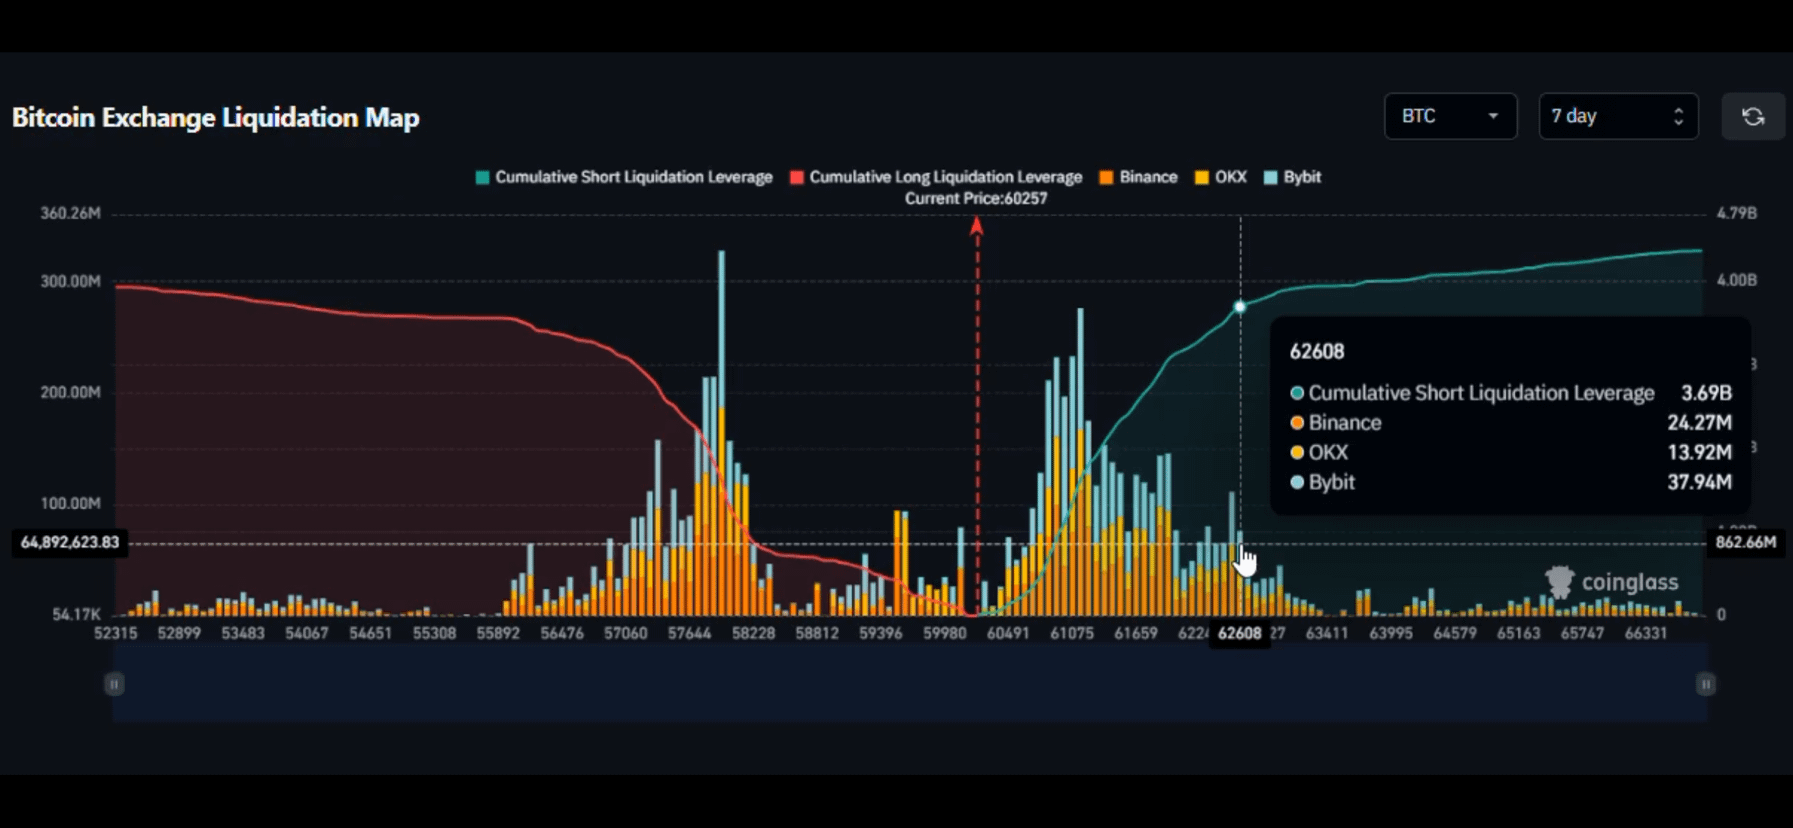Click the refresh chart icon button
Viewport: 1793px width, 828px height.
click(1752, 117)
